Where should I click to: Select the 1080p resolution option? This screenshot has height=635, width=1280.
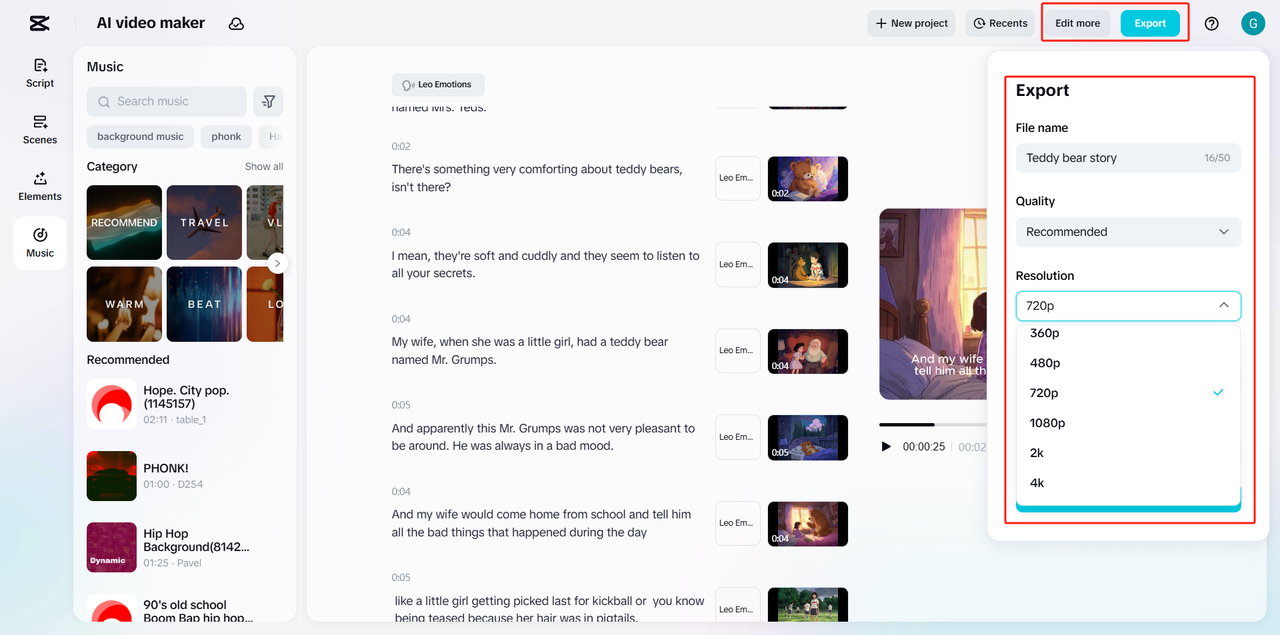pos(1046,422)
